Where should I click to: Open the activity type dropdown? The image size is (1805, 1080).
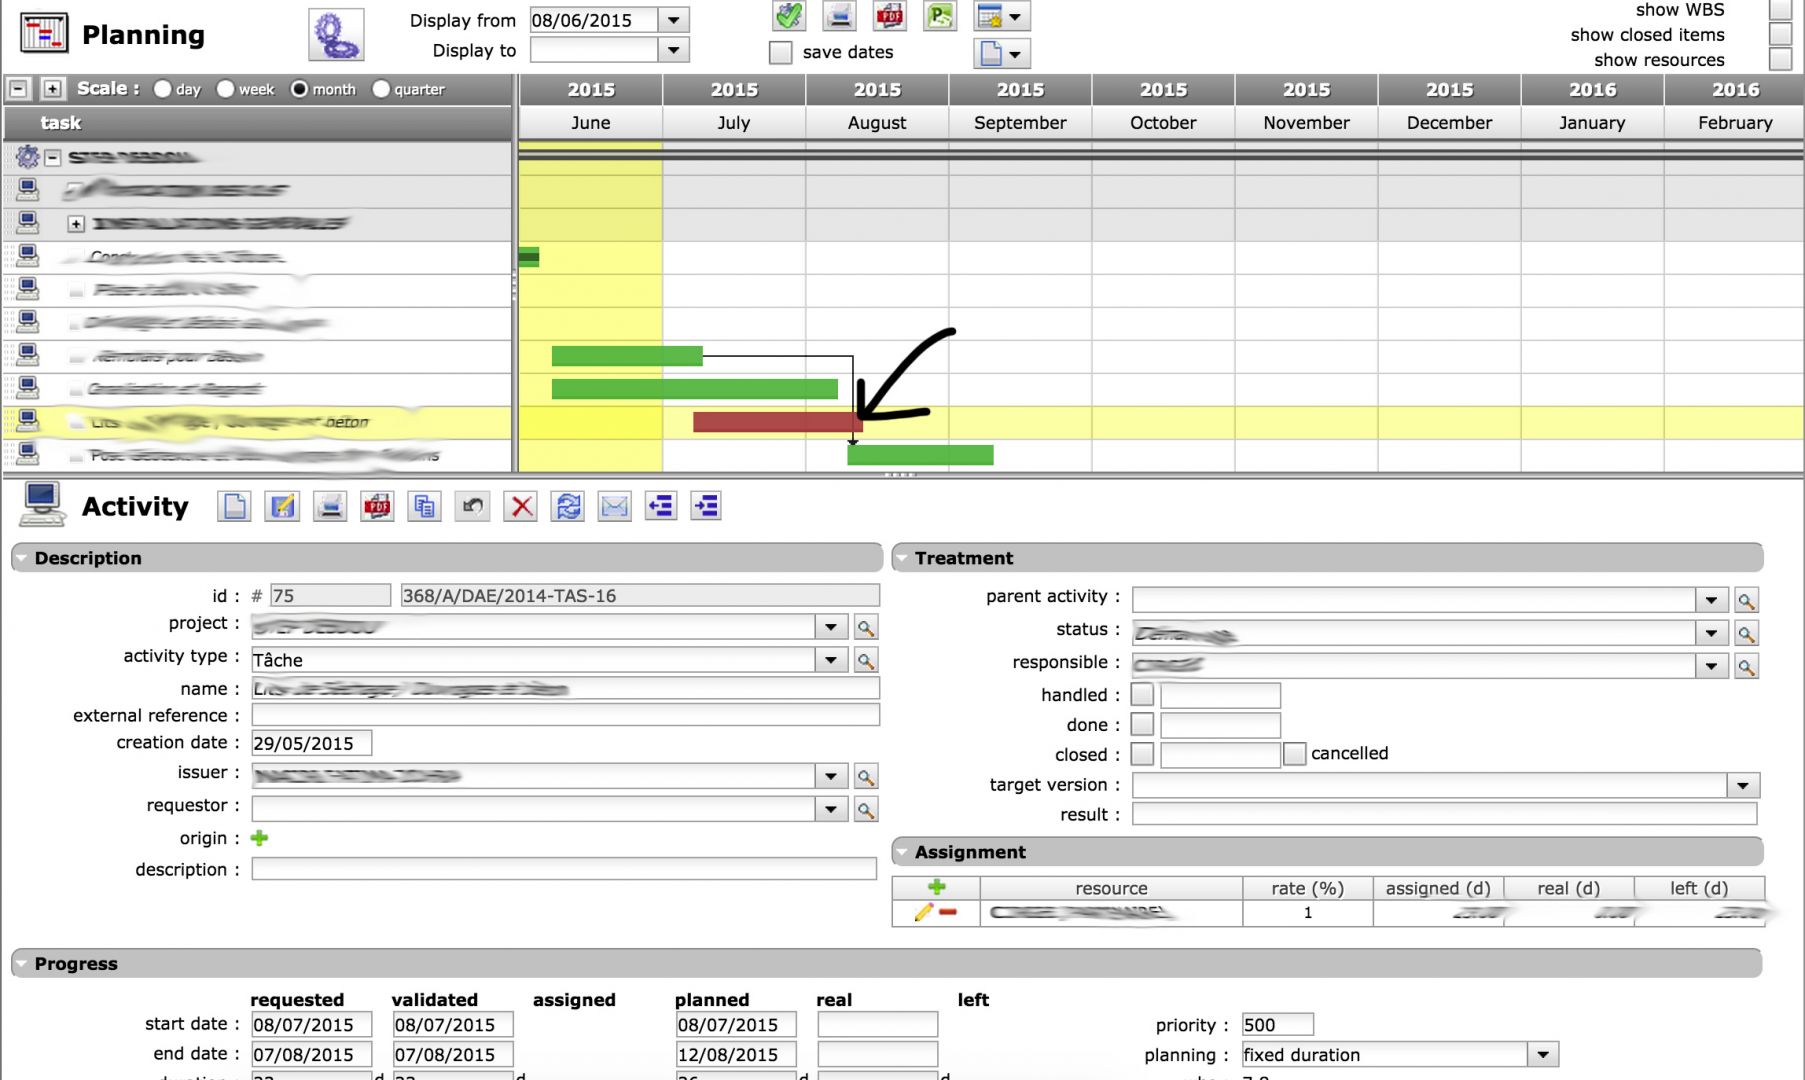(830, 660)
